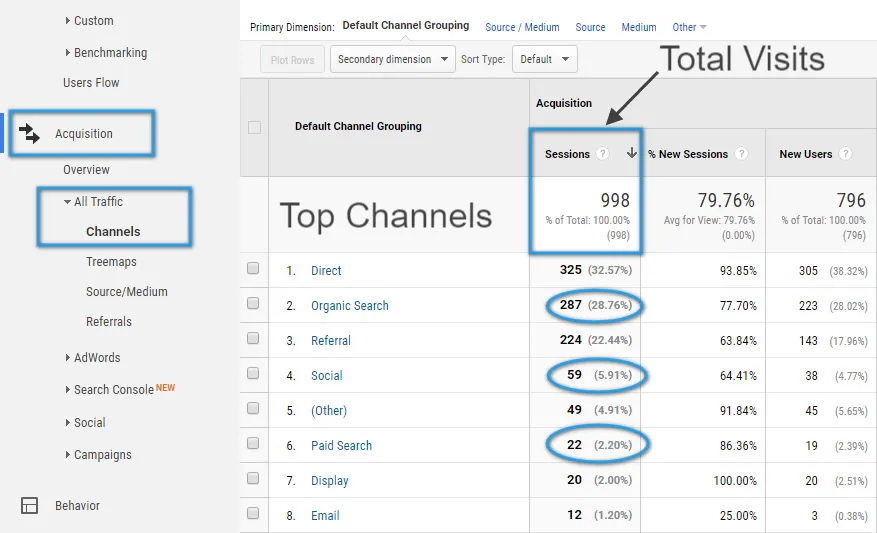Click the Sessions sort descending arrow
This screenshot has width=877, height=533.
click(x=631, y=153)
